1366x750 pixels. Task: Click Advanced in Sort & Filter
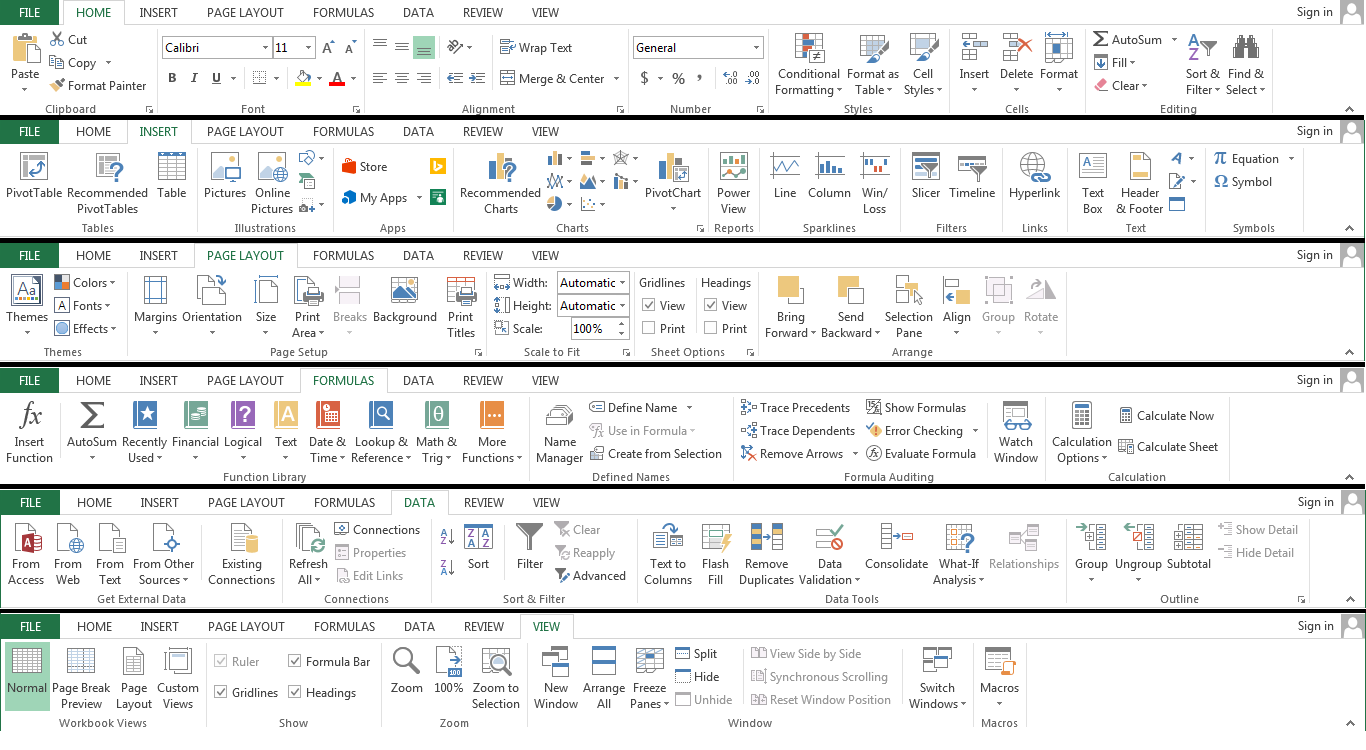(x=590, y=576)
